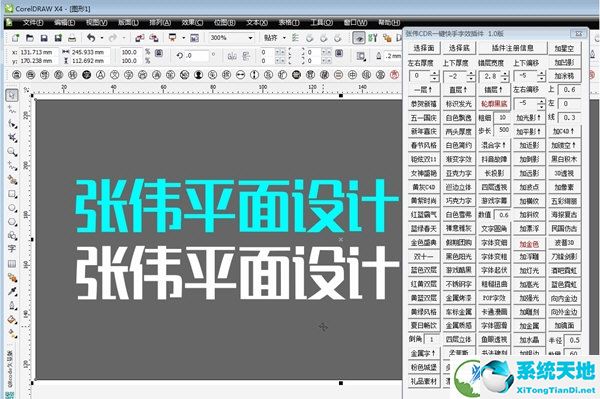This screenshot has height=399, width=600.
Task: Click the 选择底 button
Action: pyautogui.click(x=459, y=48)
